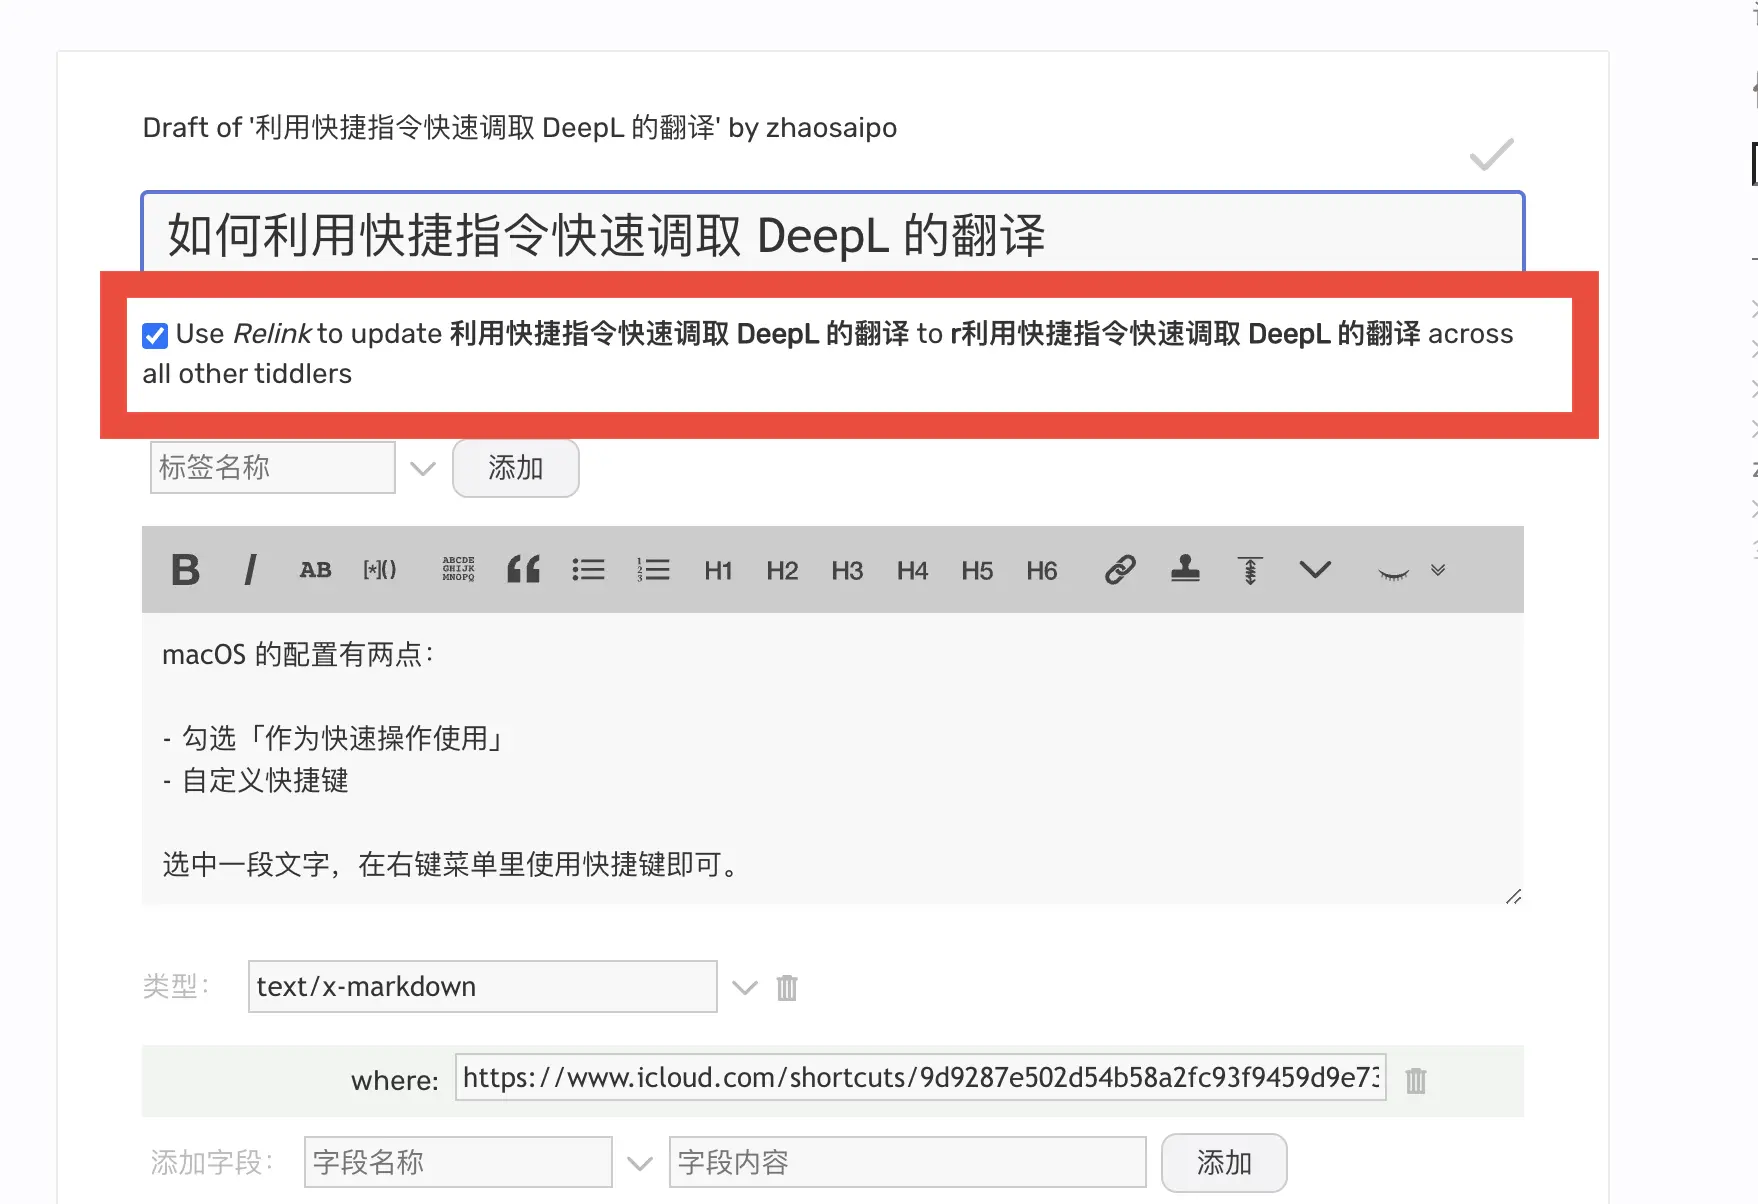Edit the type field text/x-markdown

click(483, 986)
